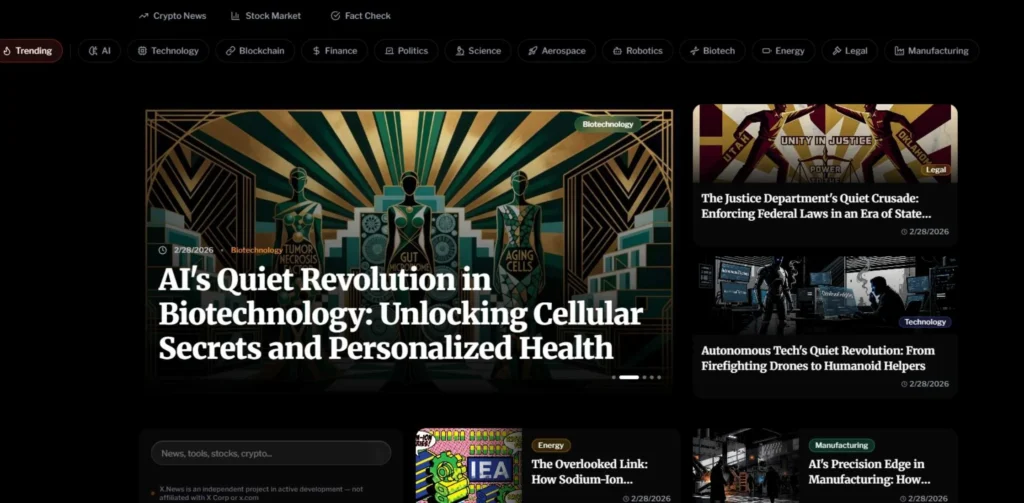Screen dimensions: 1024x503
Task: Click the Blockchain chip's link icon
Action: pyautogui.click(x=230, y=51)
